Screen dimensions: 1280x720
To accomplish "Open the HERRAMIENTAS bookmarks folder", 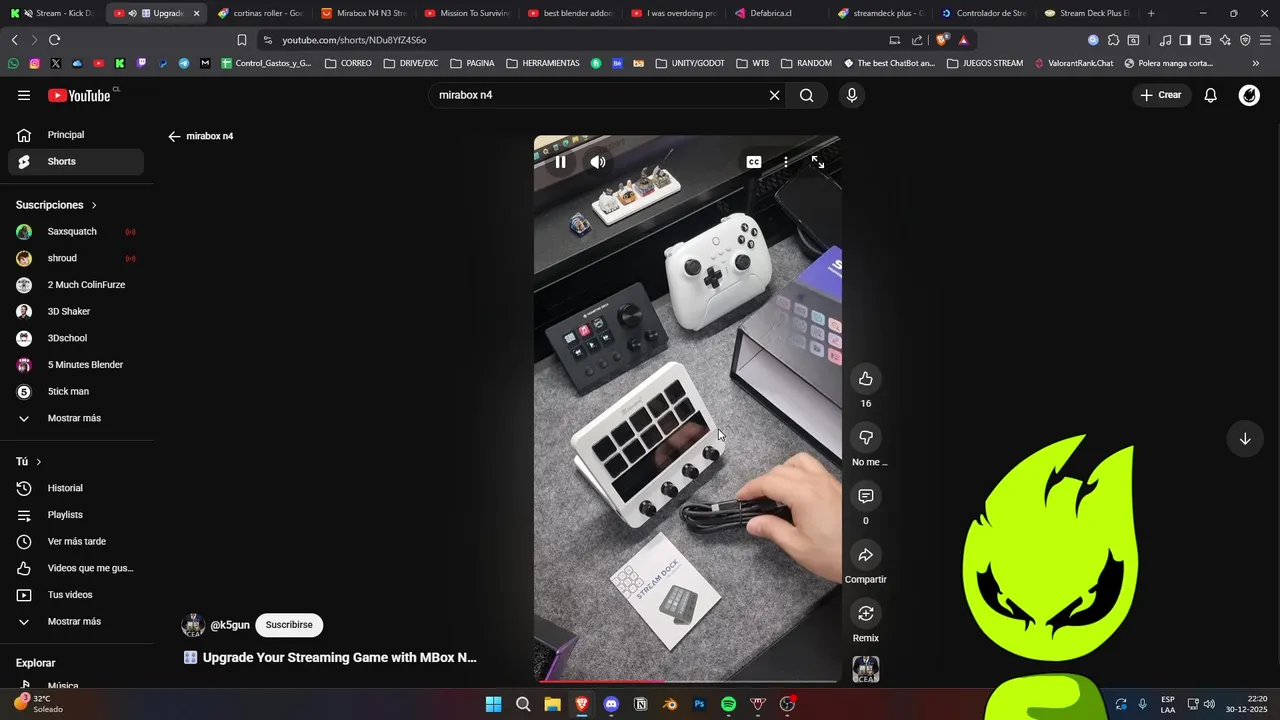I will 543,63.
